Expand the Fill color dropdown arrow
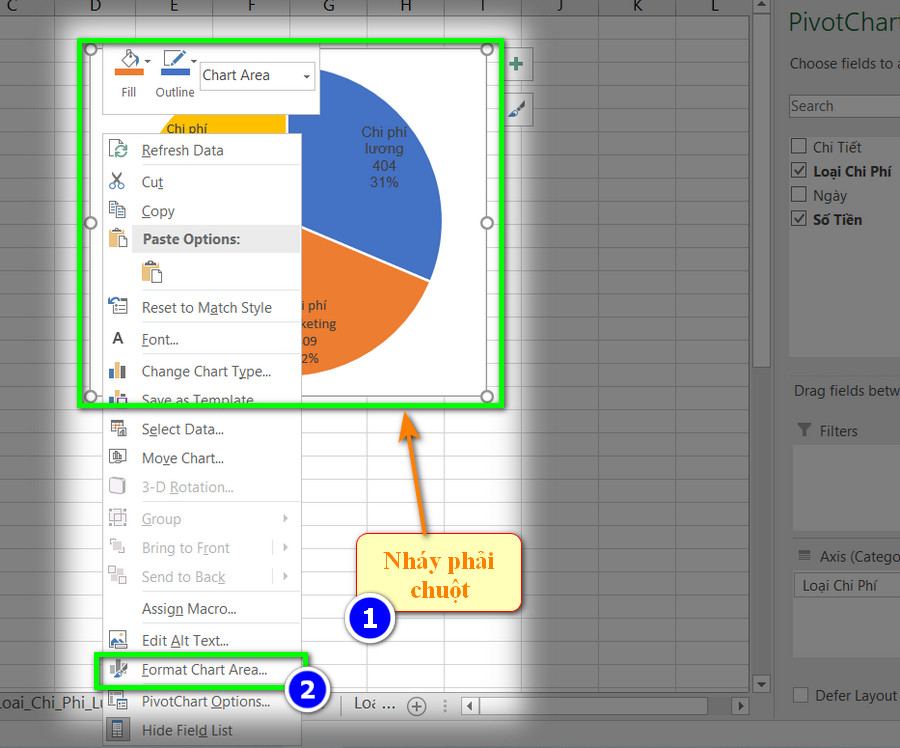This screenshot has width=900, height=748. coord(148,61)
